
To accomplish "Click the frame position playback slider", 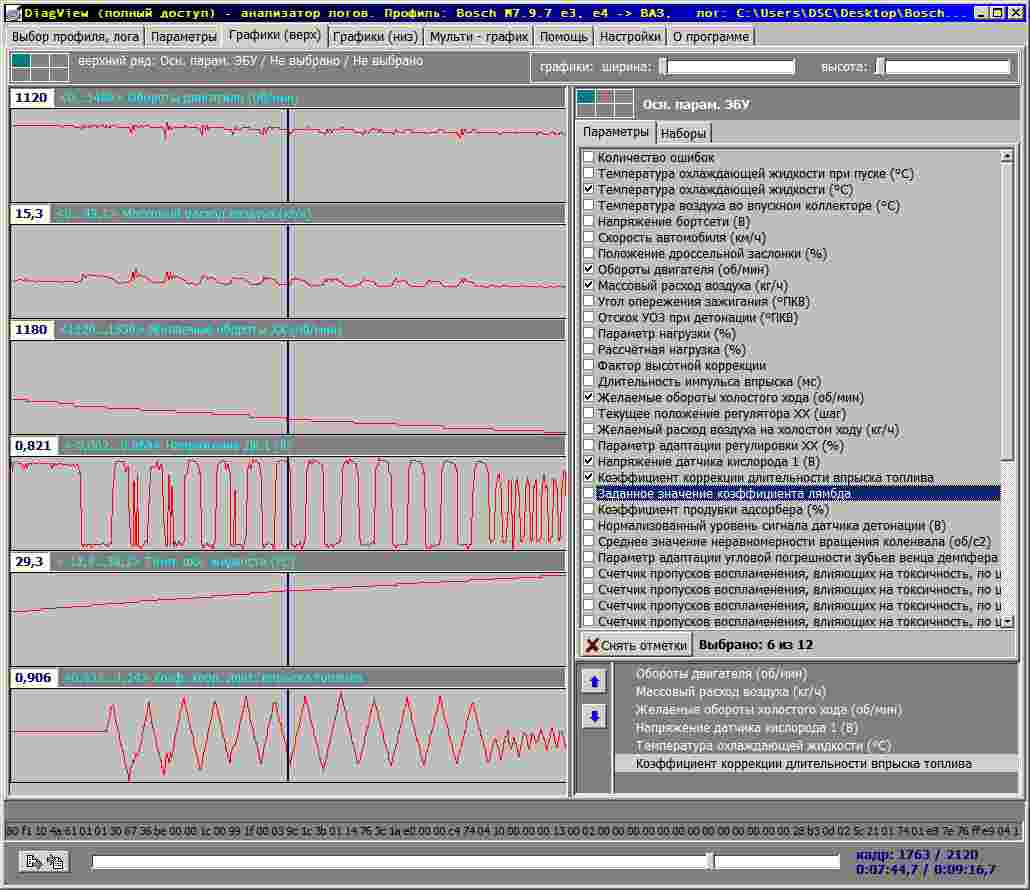I will click(x=466, y=861).
